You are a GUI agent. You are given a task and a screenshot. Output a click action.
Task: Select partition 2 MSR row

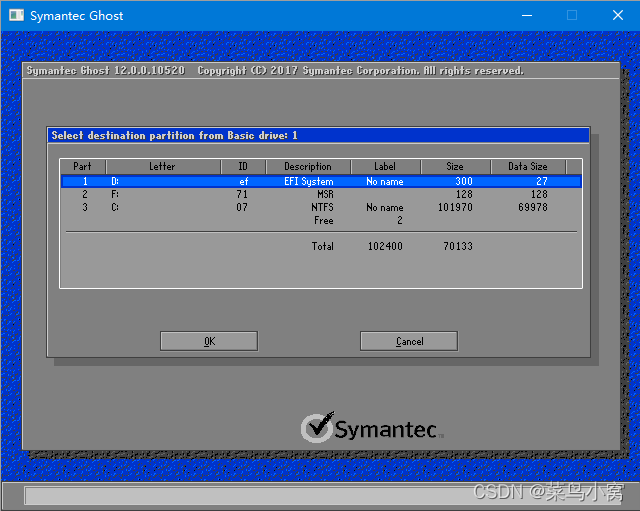point(321,194)
